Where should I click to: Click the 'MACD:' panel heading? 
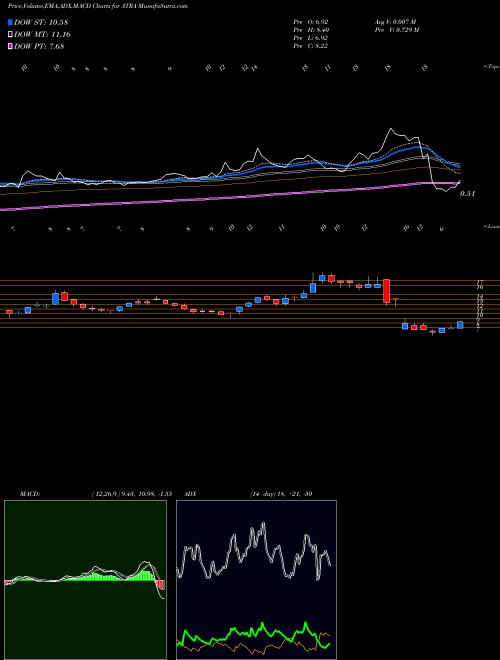(x=30, y=494)
